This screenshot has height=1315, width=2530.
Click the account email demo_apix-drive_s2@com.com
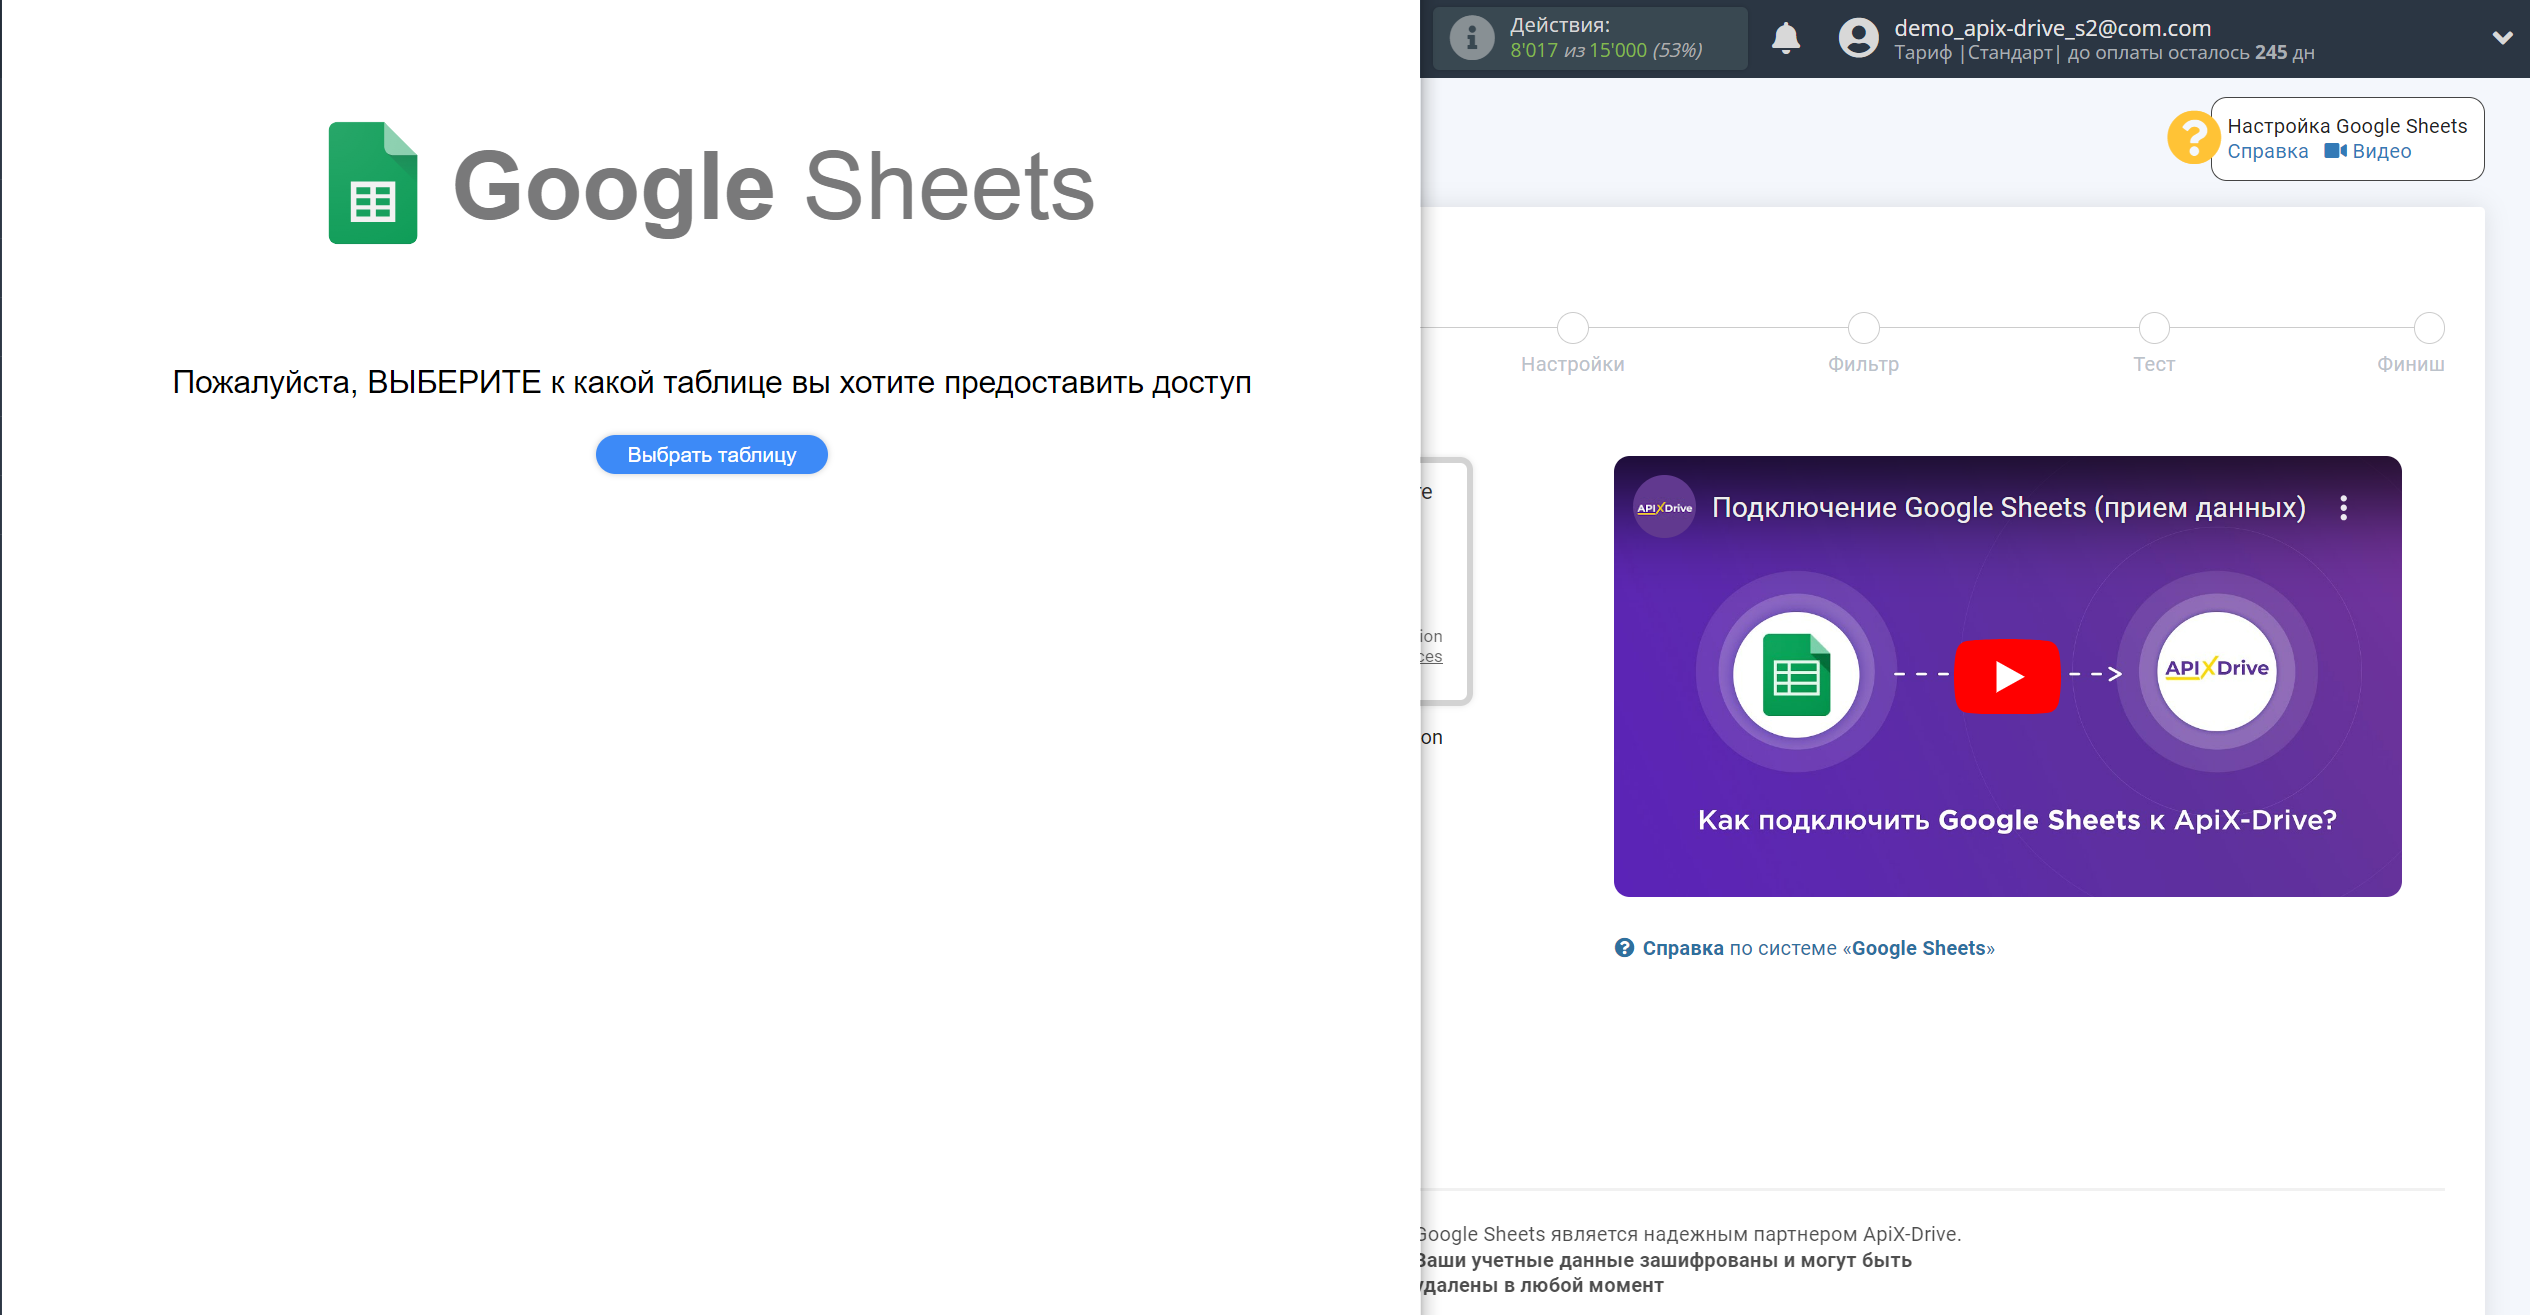(2052, 28)
